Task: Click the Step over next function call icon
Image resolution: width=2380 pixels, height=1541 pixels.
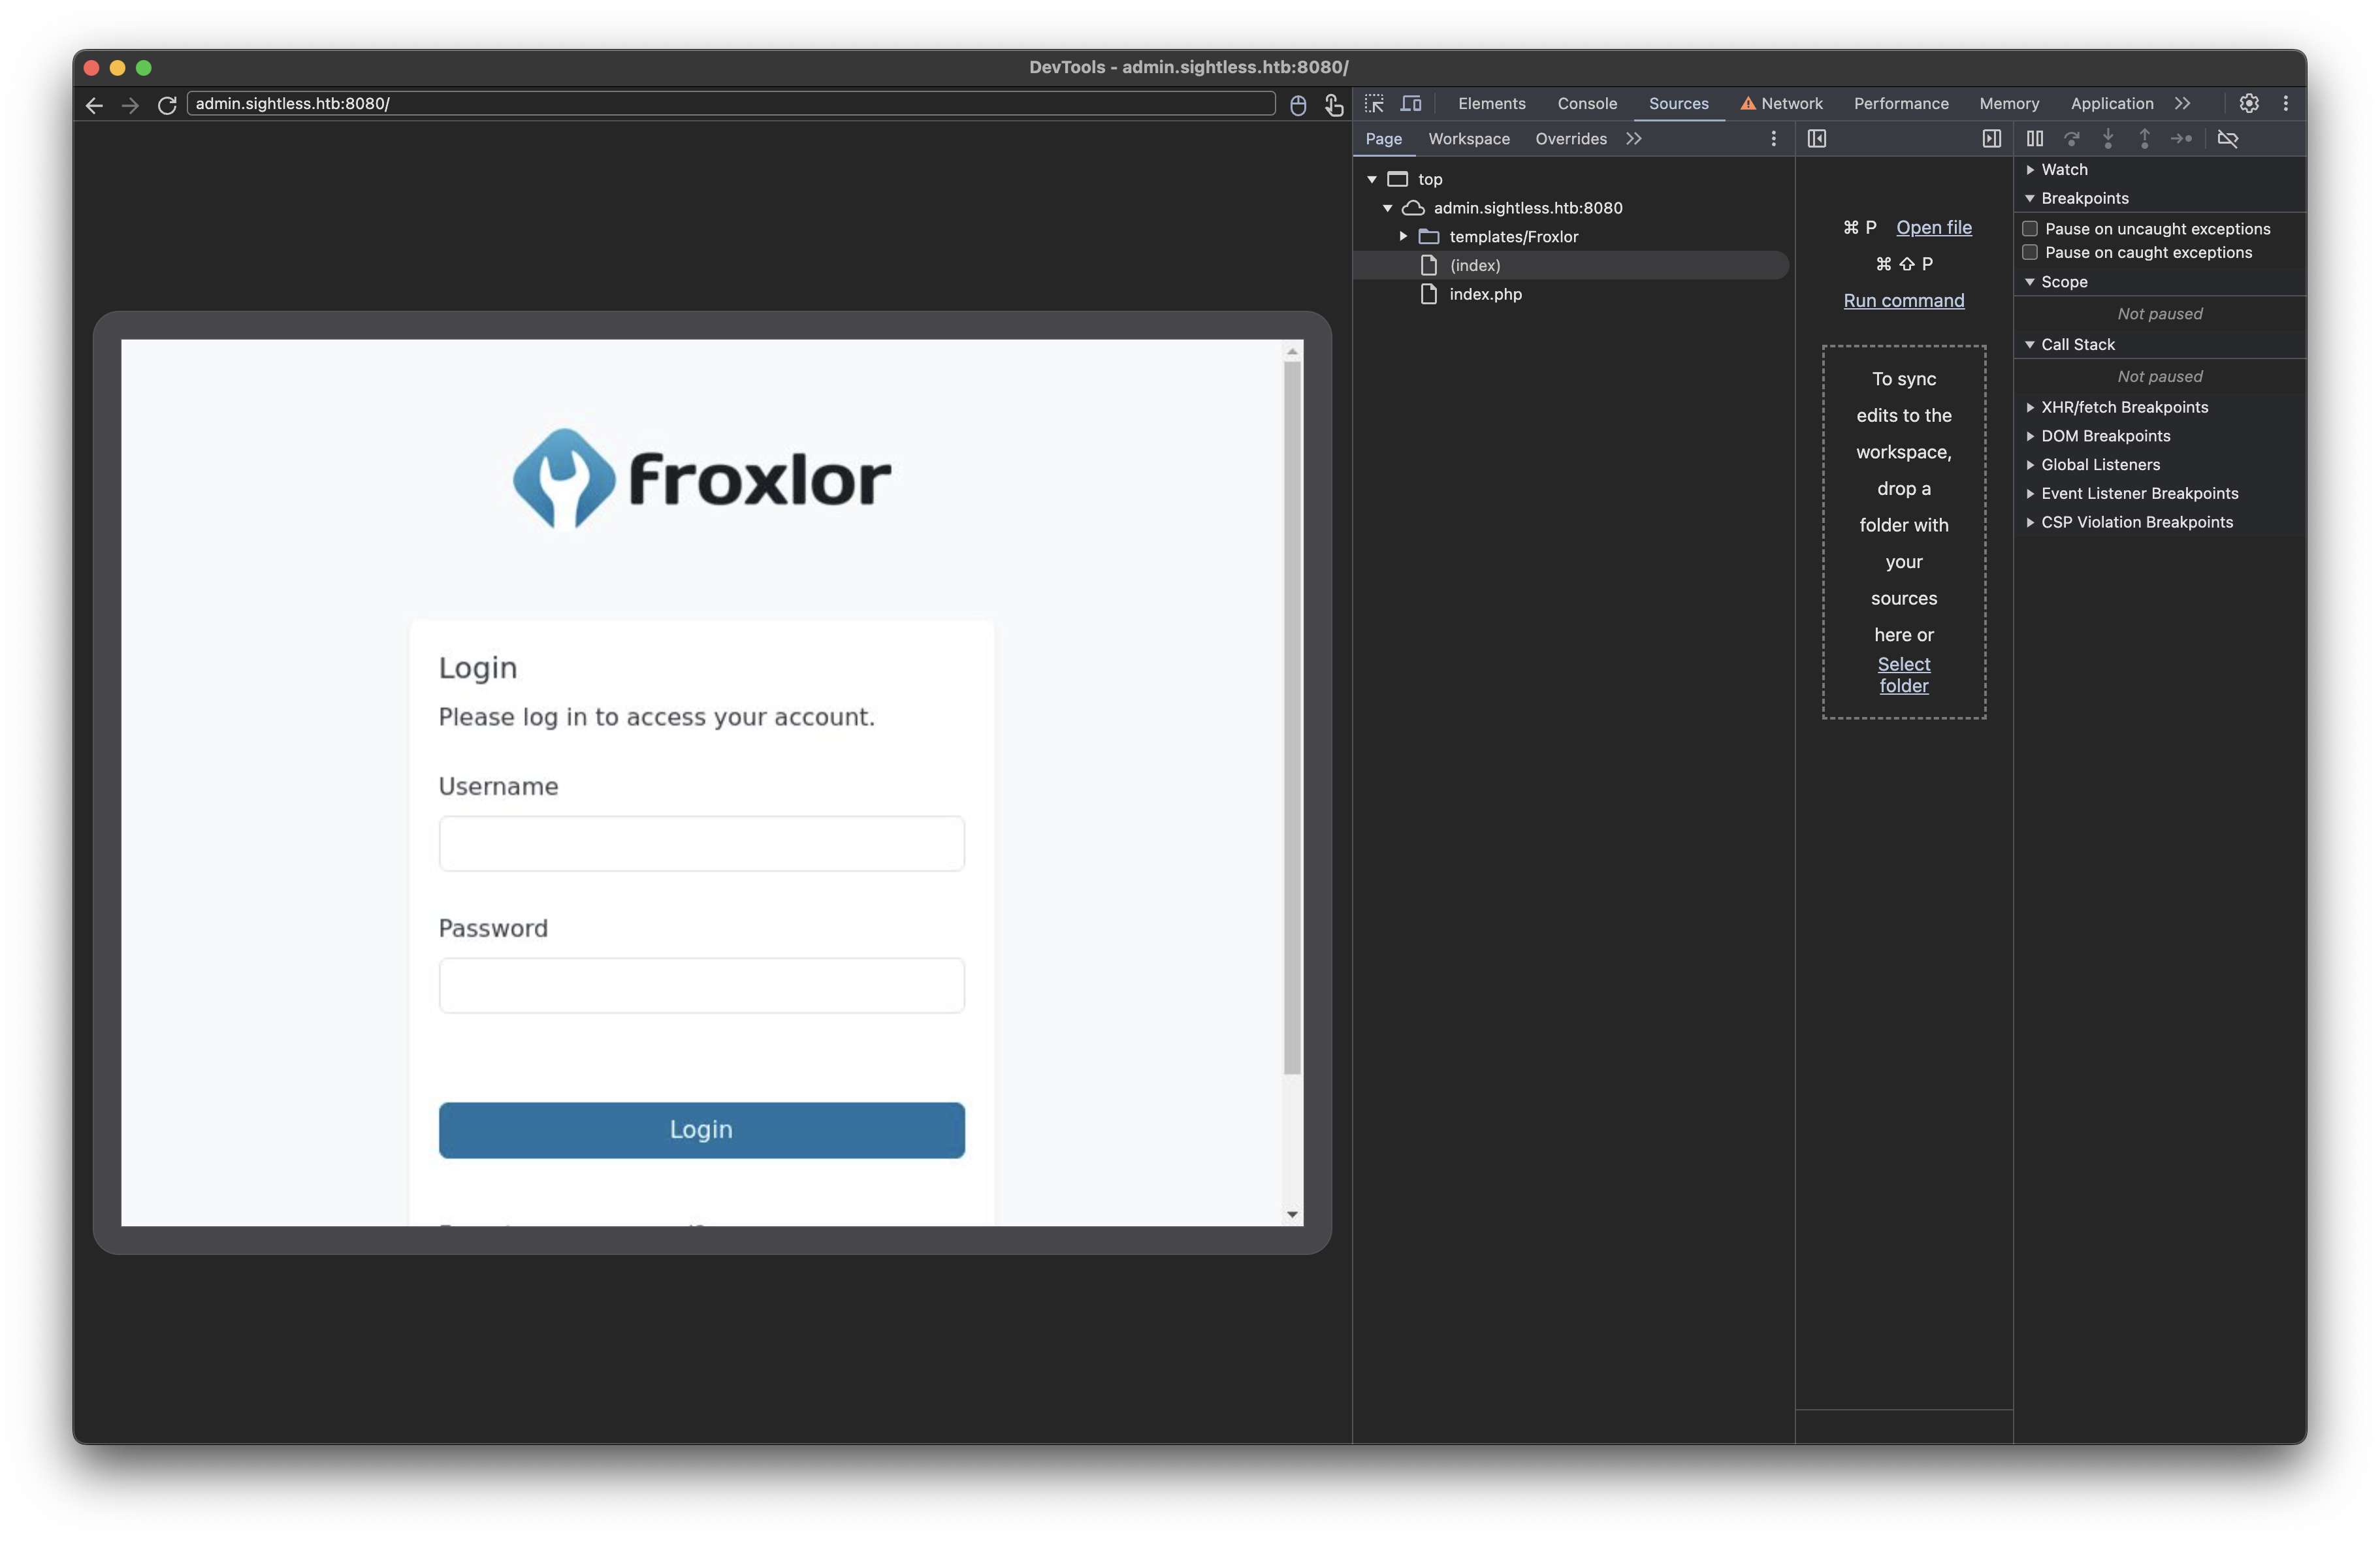Action: [x=2071, y=139]
